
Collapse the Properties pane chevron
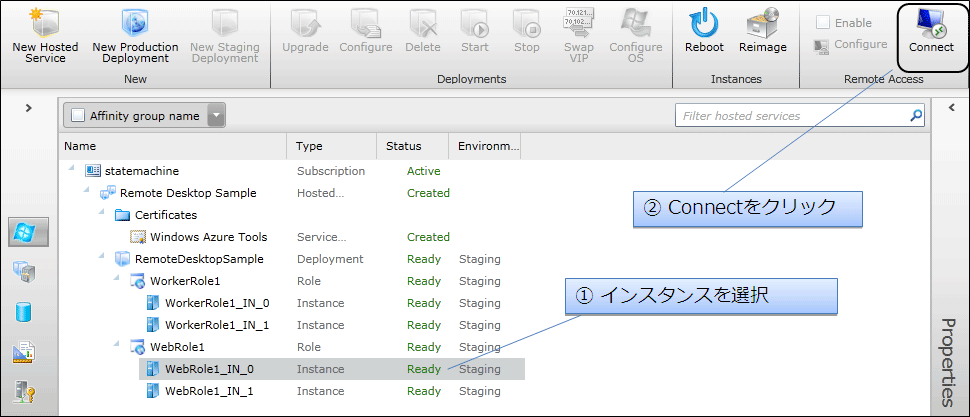(x=952, y=108)
